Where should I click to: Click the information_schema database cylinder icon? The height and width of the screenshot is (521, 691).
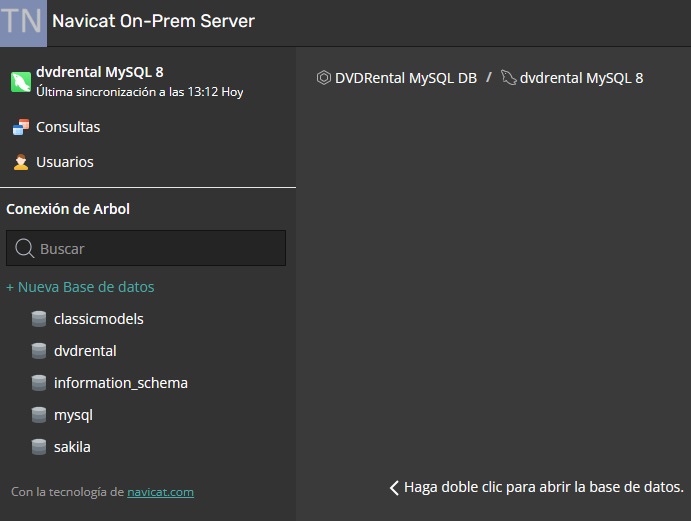39,383
